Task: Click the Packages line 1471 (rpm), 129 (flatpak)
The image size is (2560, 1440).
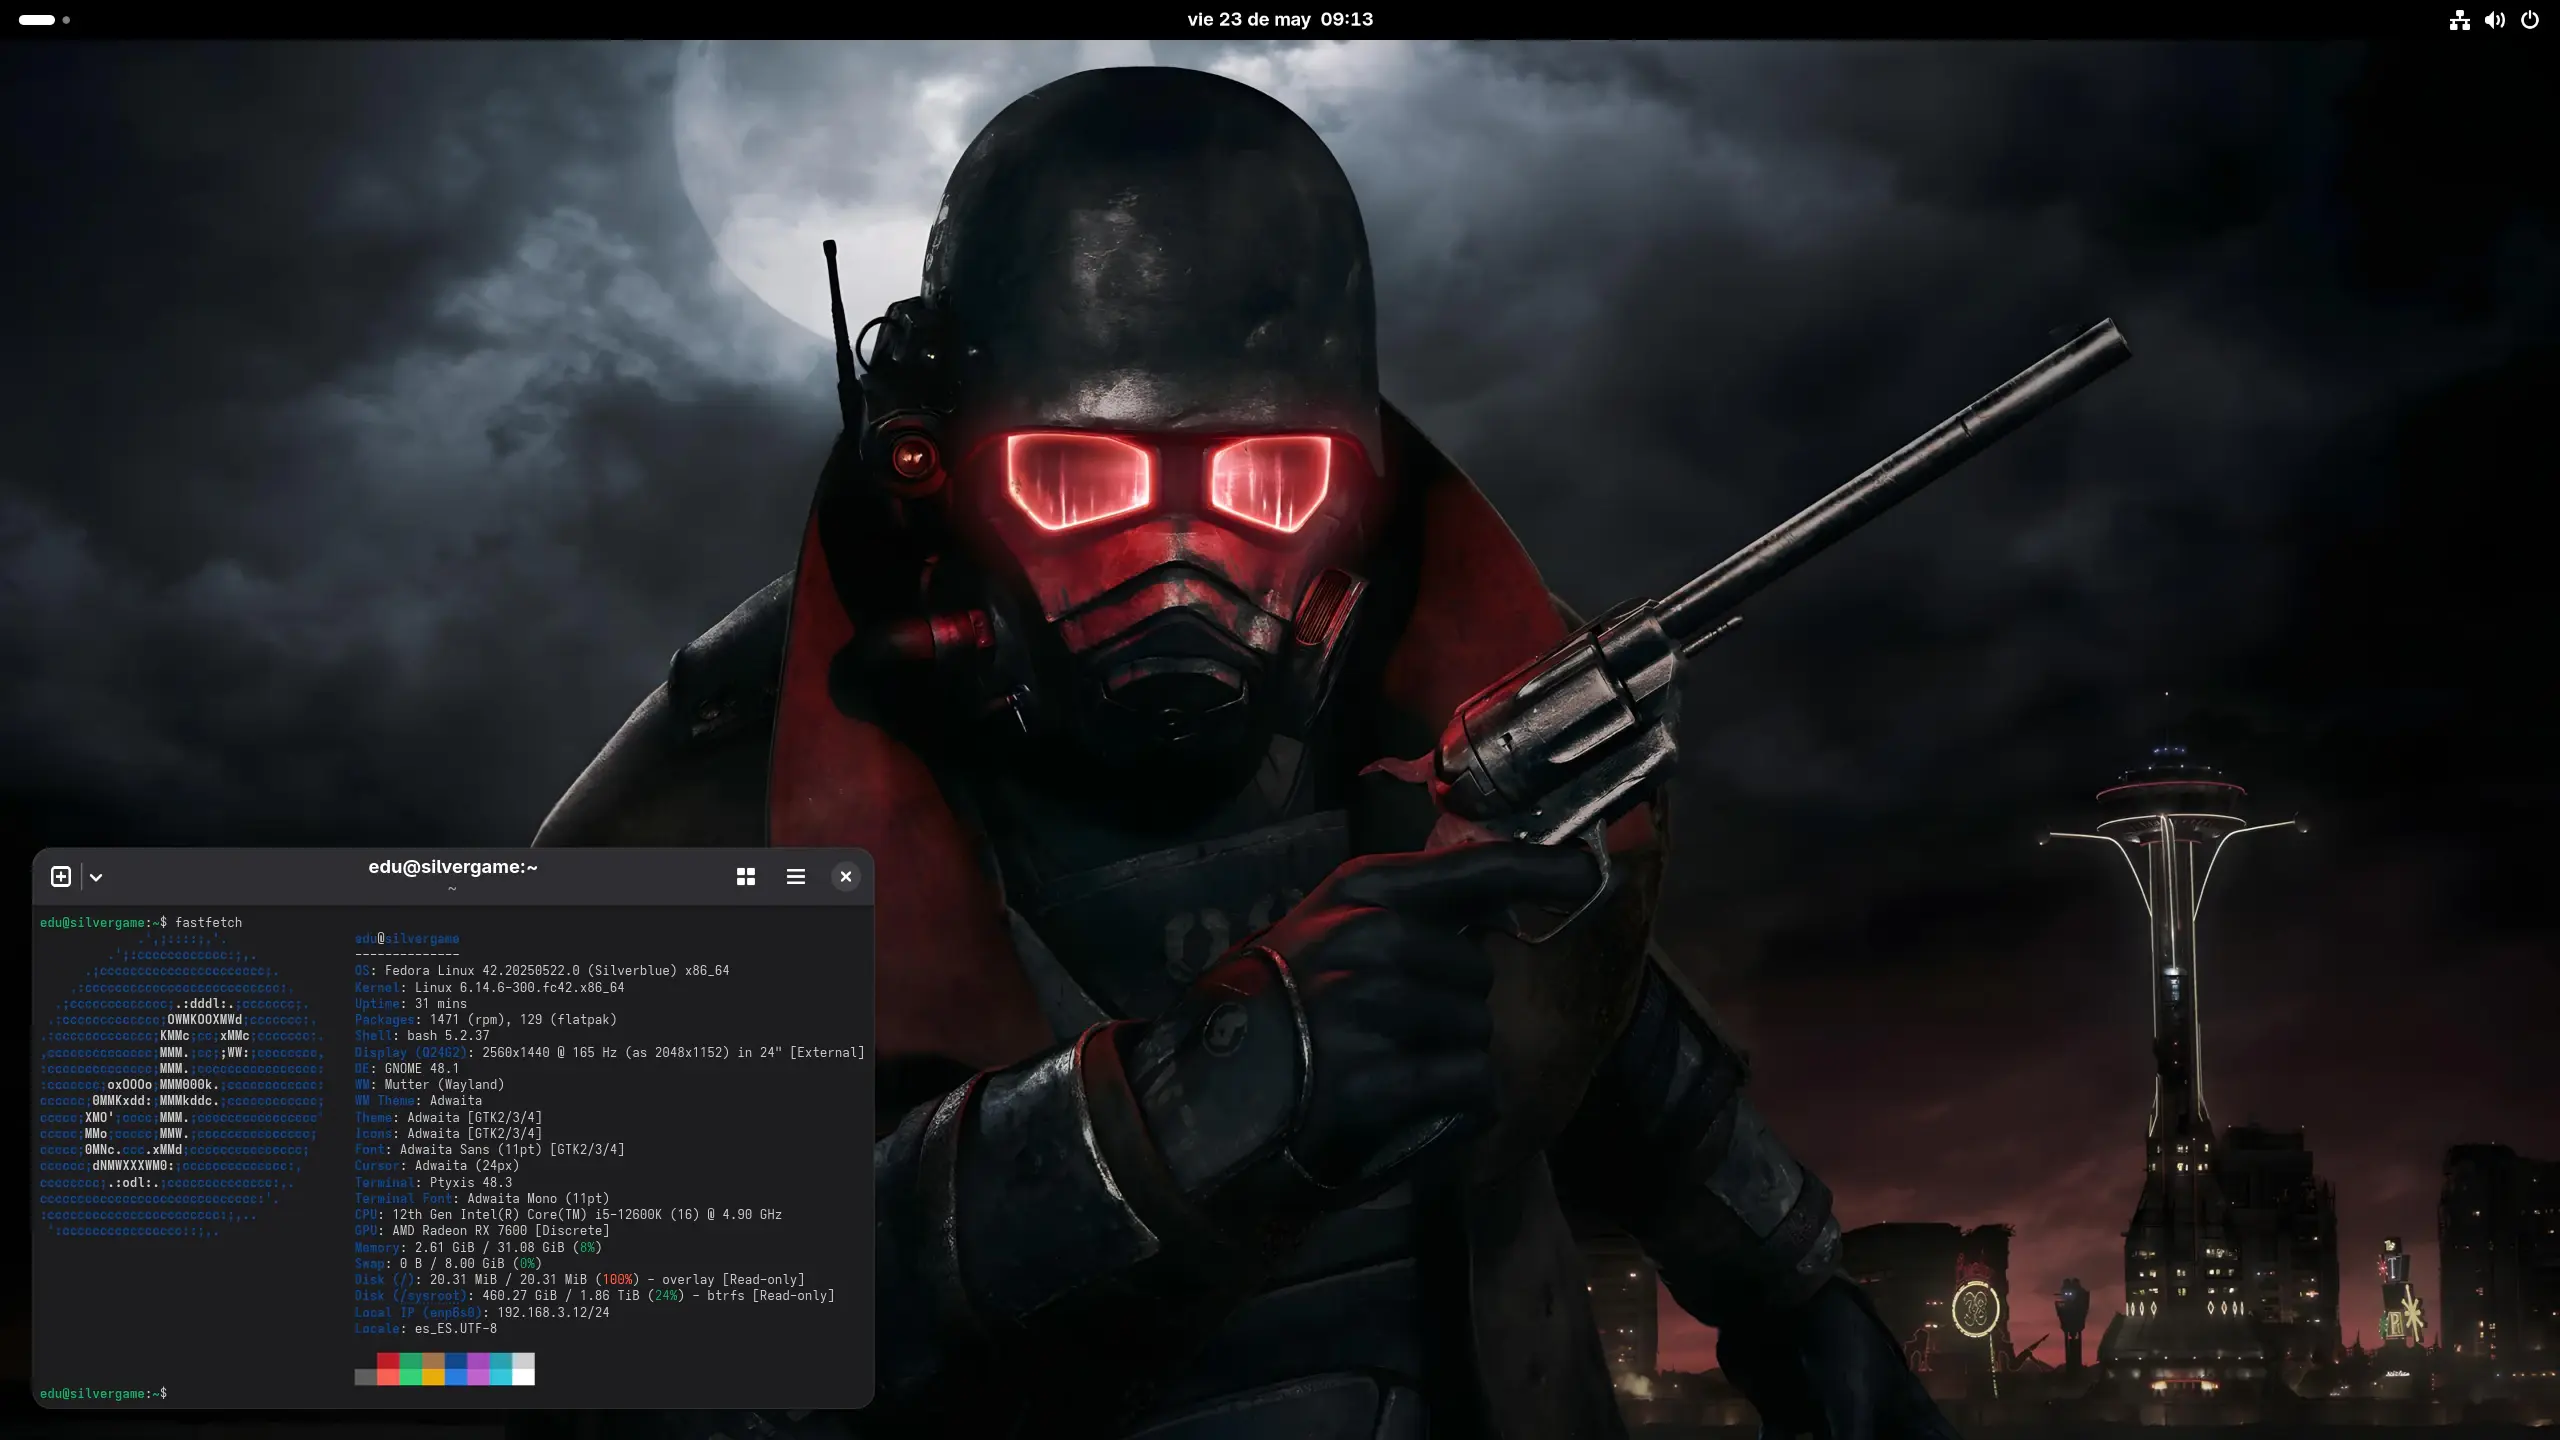Action: click(x=486, y=1020)
